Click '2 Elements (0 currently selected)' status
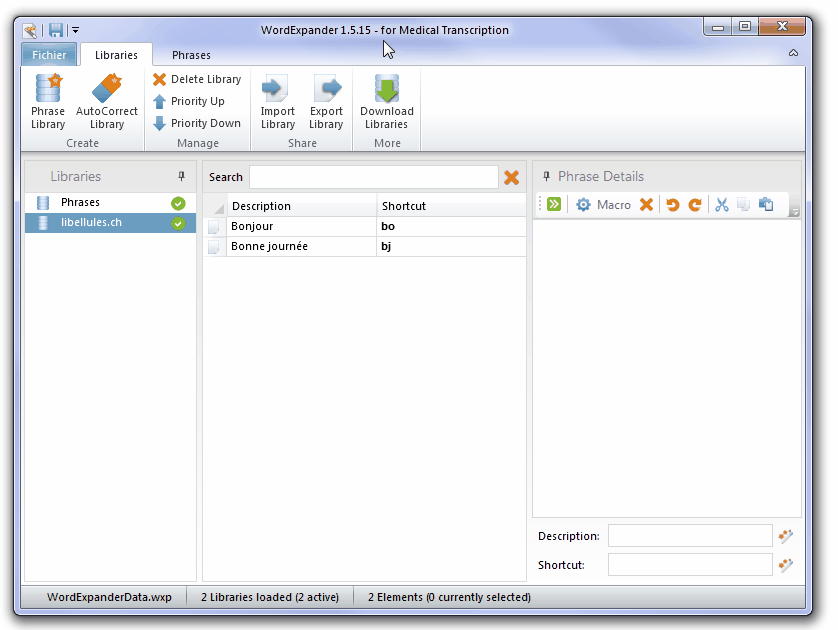Viewport: 838px width, 630px height. [x=449, y=597]
